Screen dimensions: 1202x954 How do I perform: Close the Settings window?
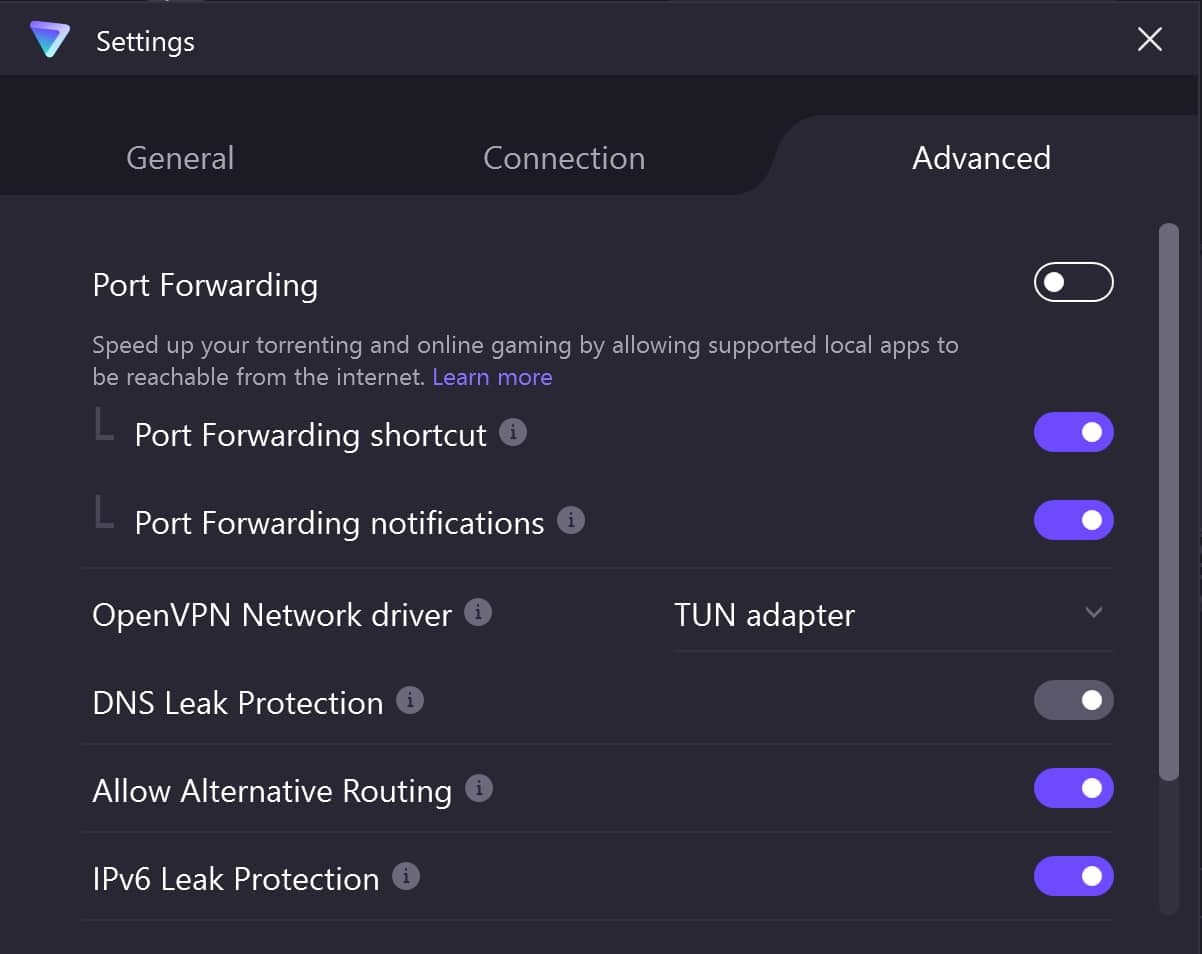1150,40
